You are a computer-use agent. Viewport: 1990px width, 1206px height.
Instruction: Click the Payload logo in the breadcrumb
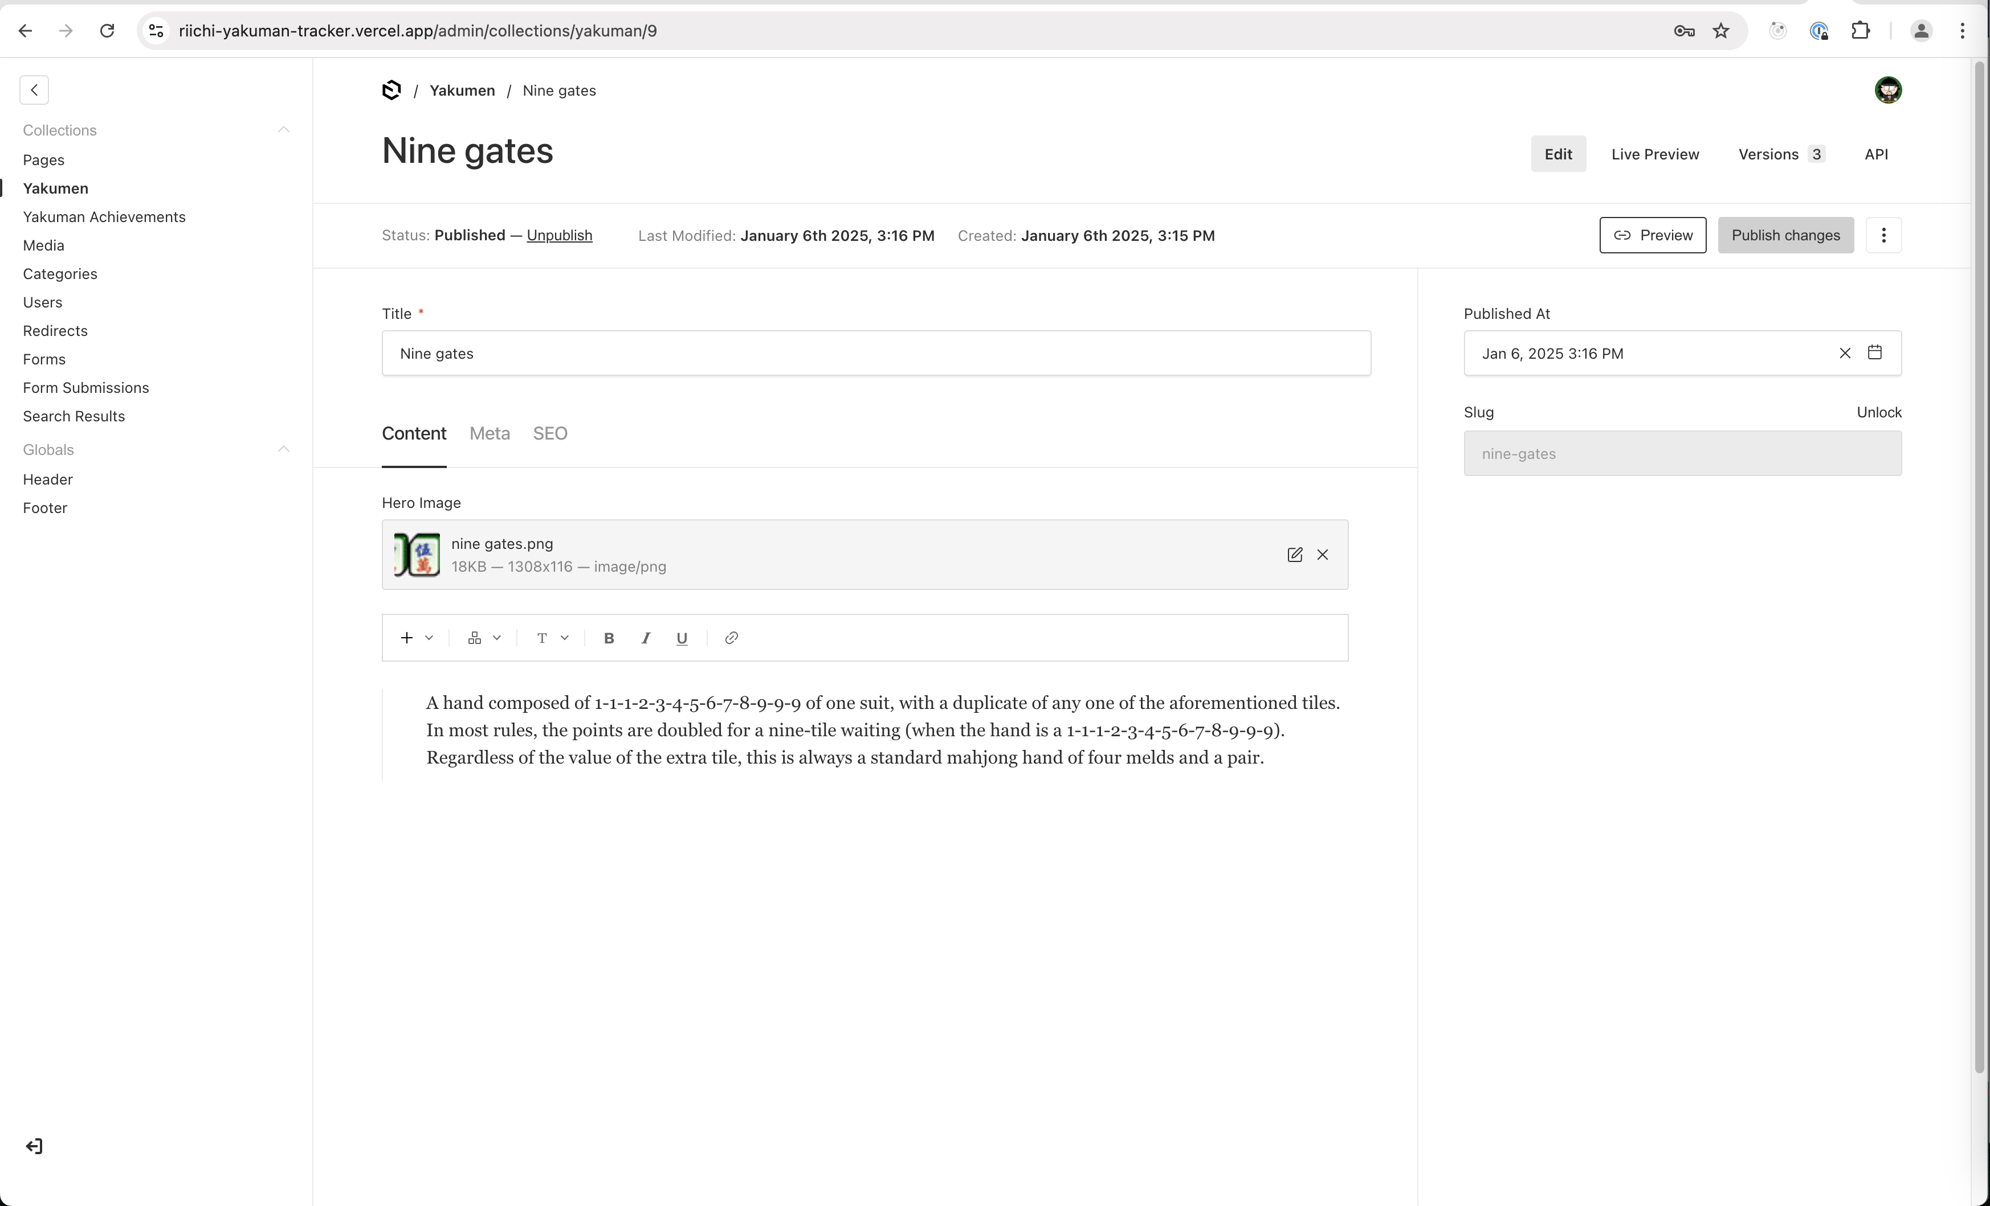pyautogui.click(x=390, y=90)
